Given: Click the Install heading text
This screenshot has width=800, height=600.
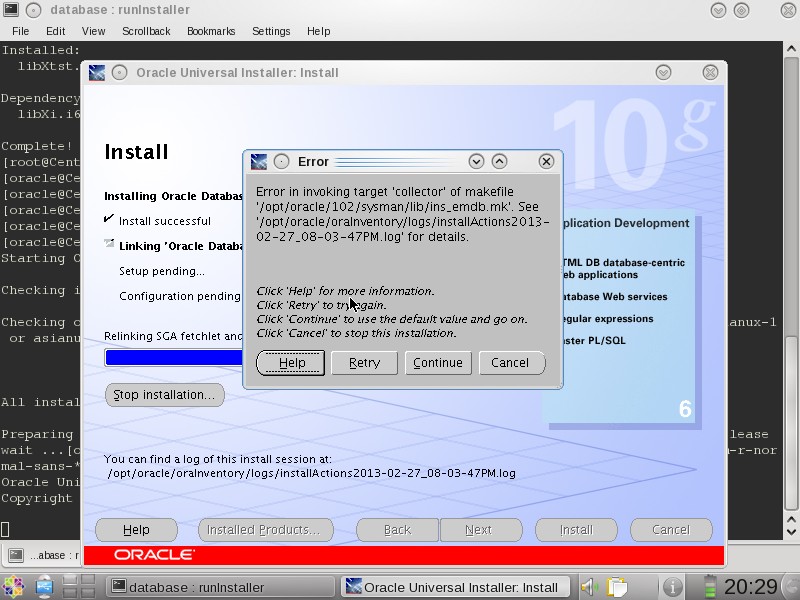Looking at the screenshot, I should (136, 152).
